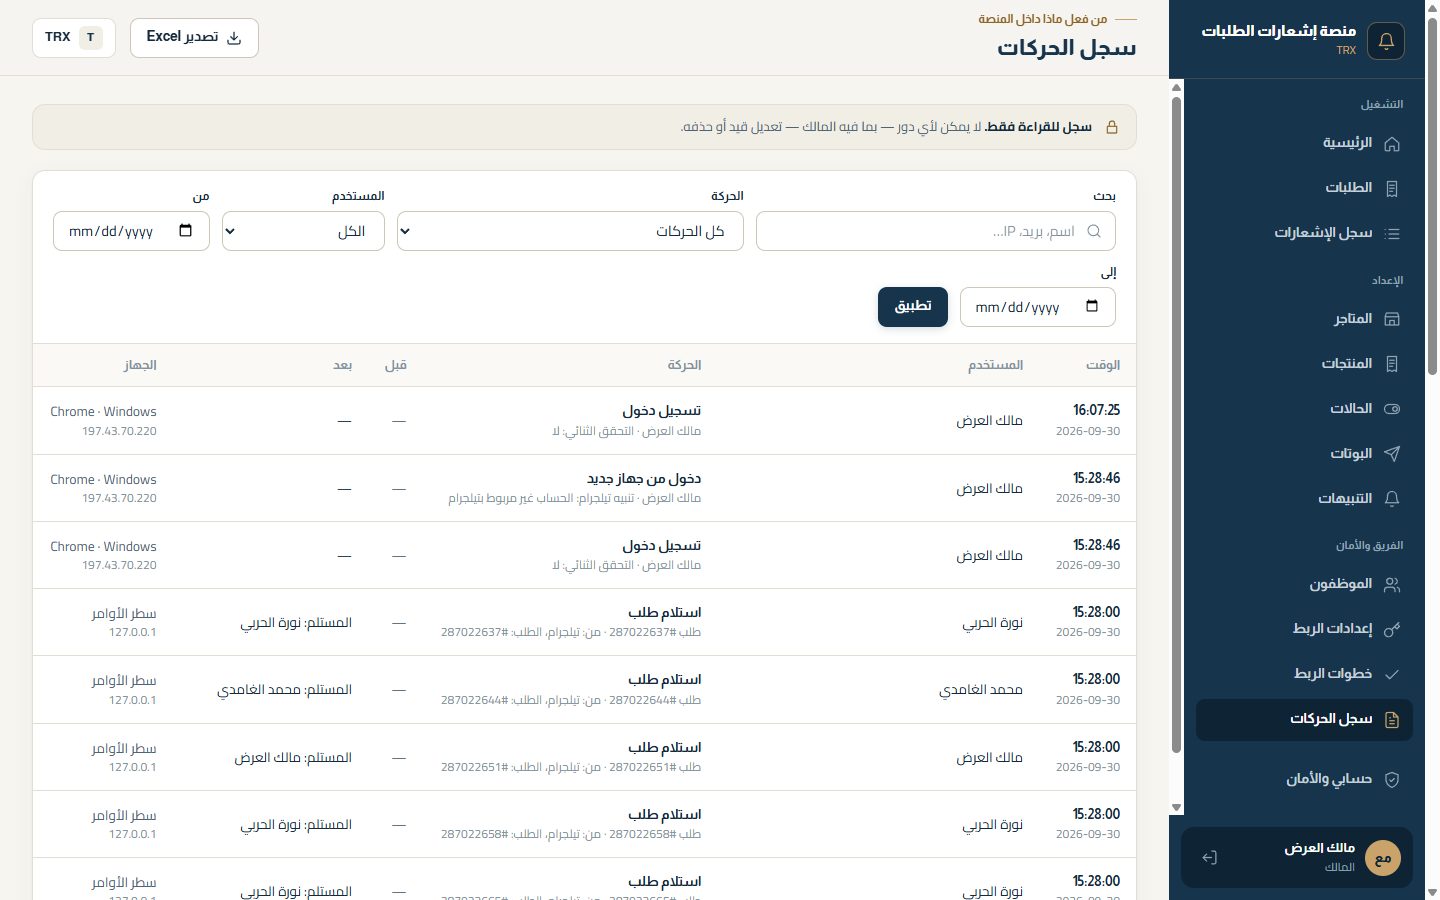1440x900 pixels.
Task: Click the تطبيق apply button
Action: click(x=913, y=306)
